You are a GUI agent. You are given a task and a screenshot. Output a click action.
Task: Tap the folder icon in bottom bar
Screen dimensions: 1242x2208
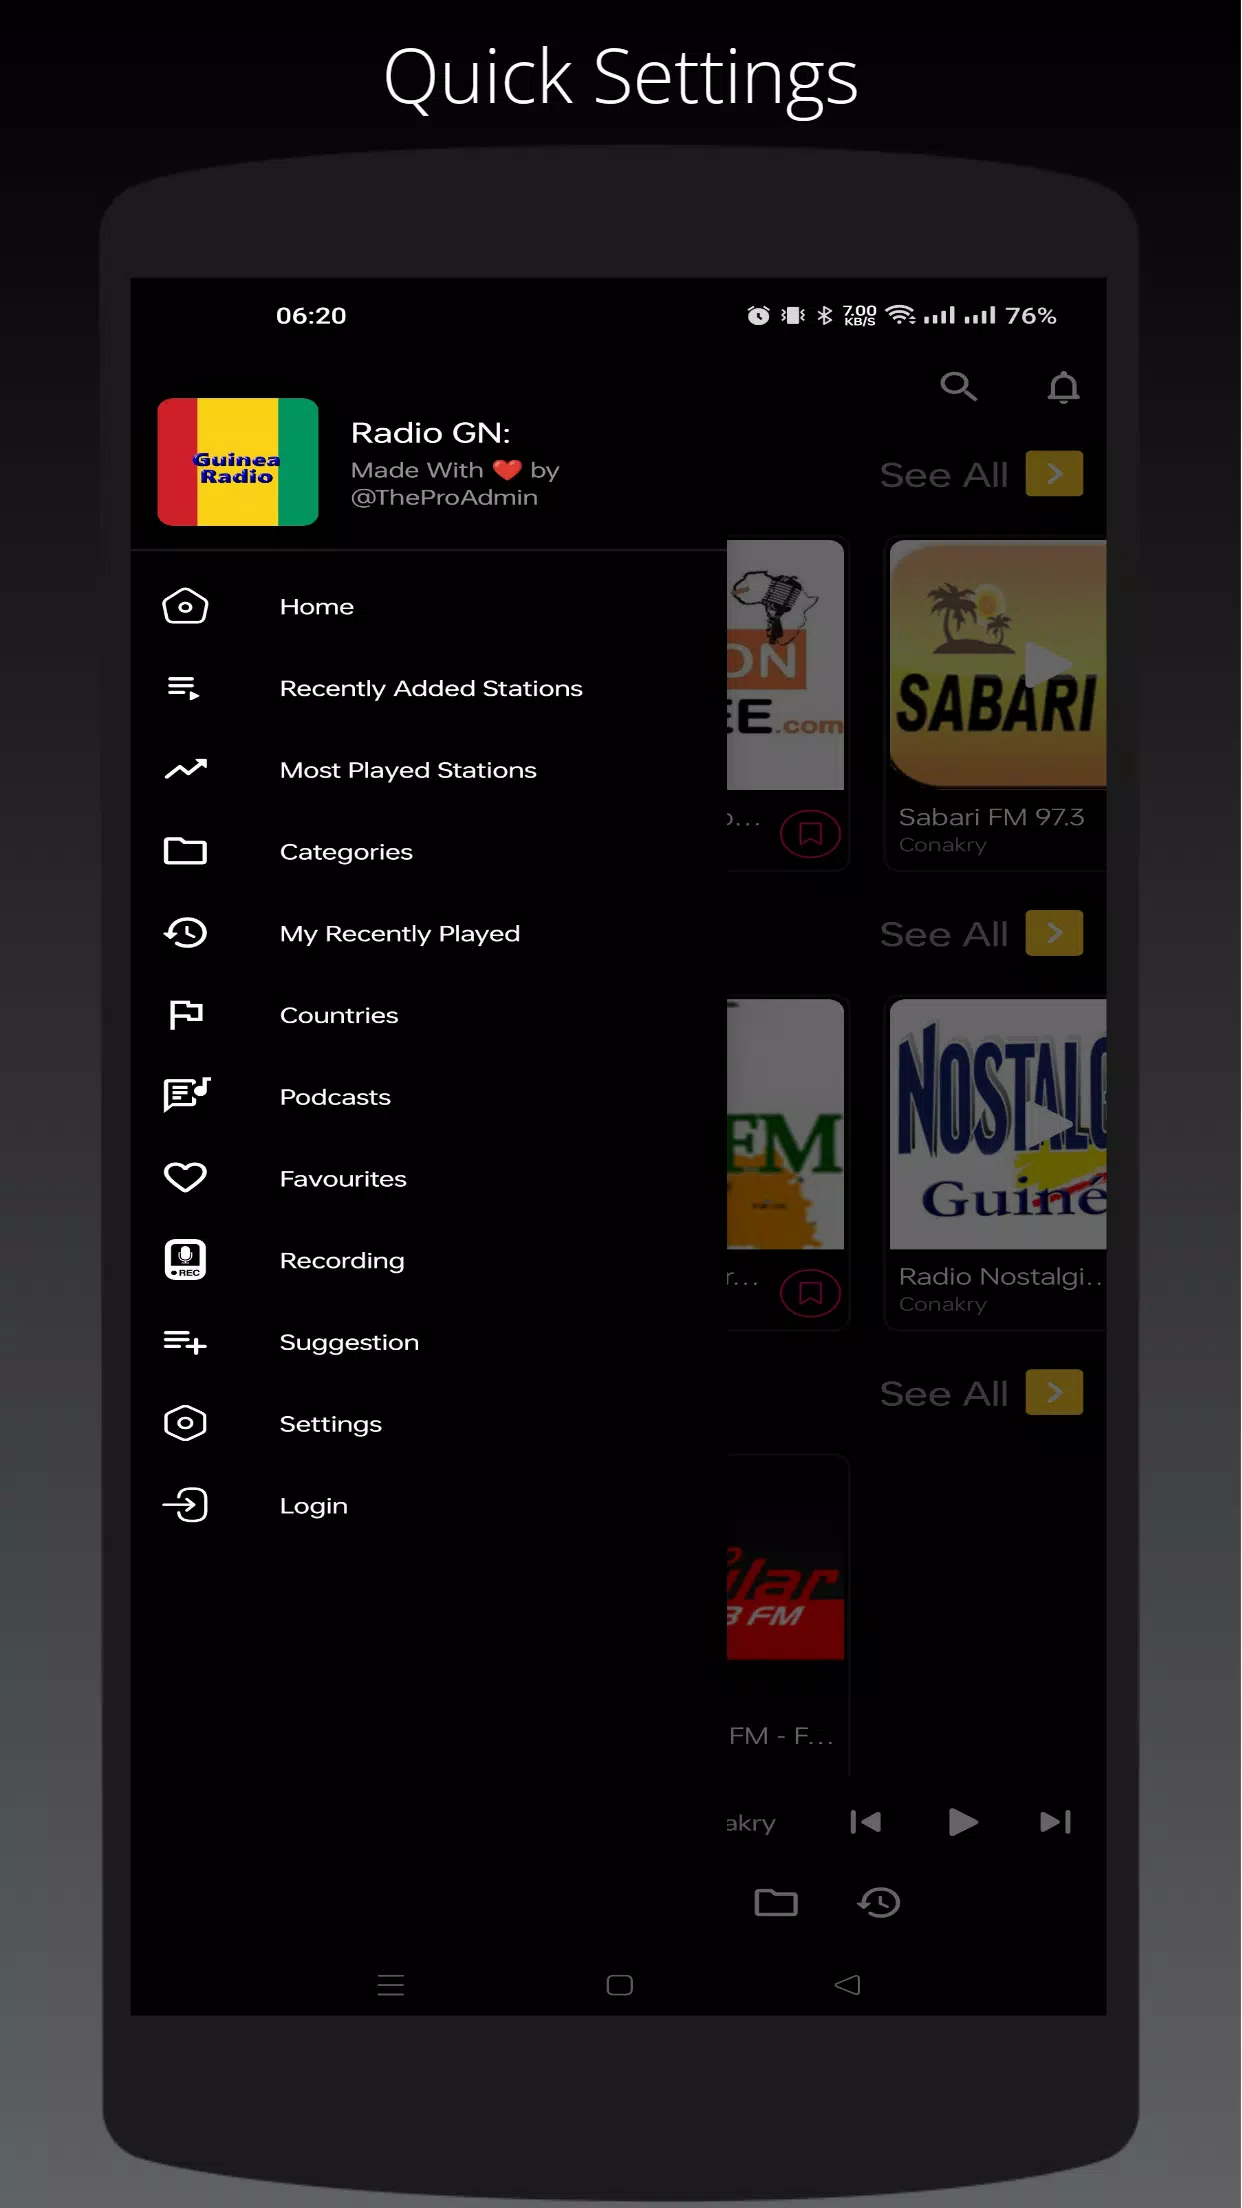pos(775,1902)
